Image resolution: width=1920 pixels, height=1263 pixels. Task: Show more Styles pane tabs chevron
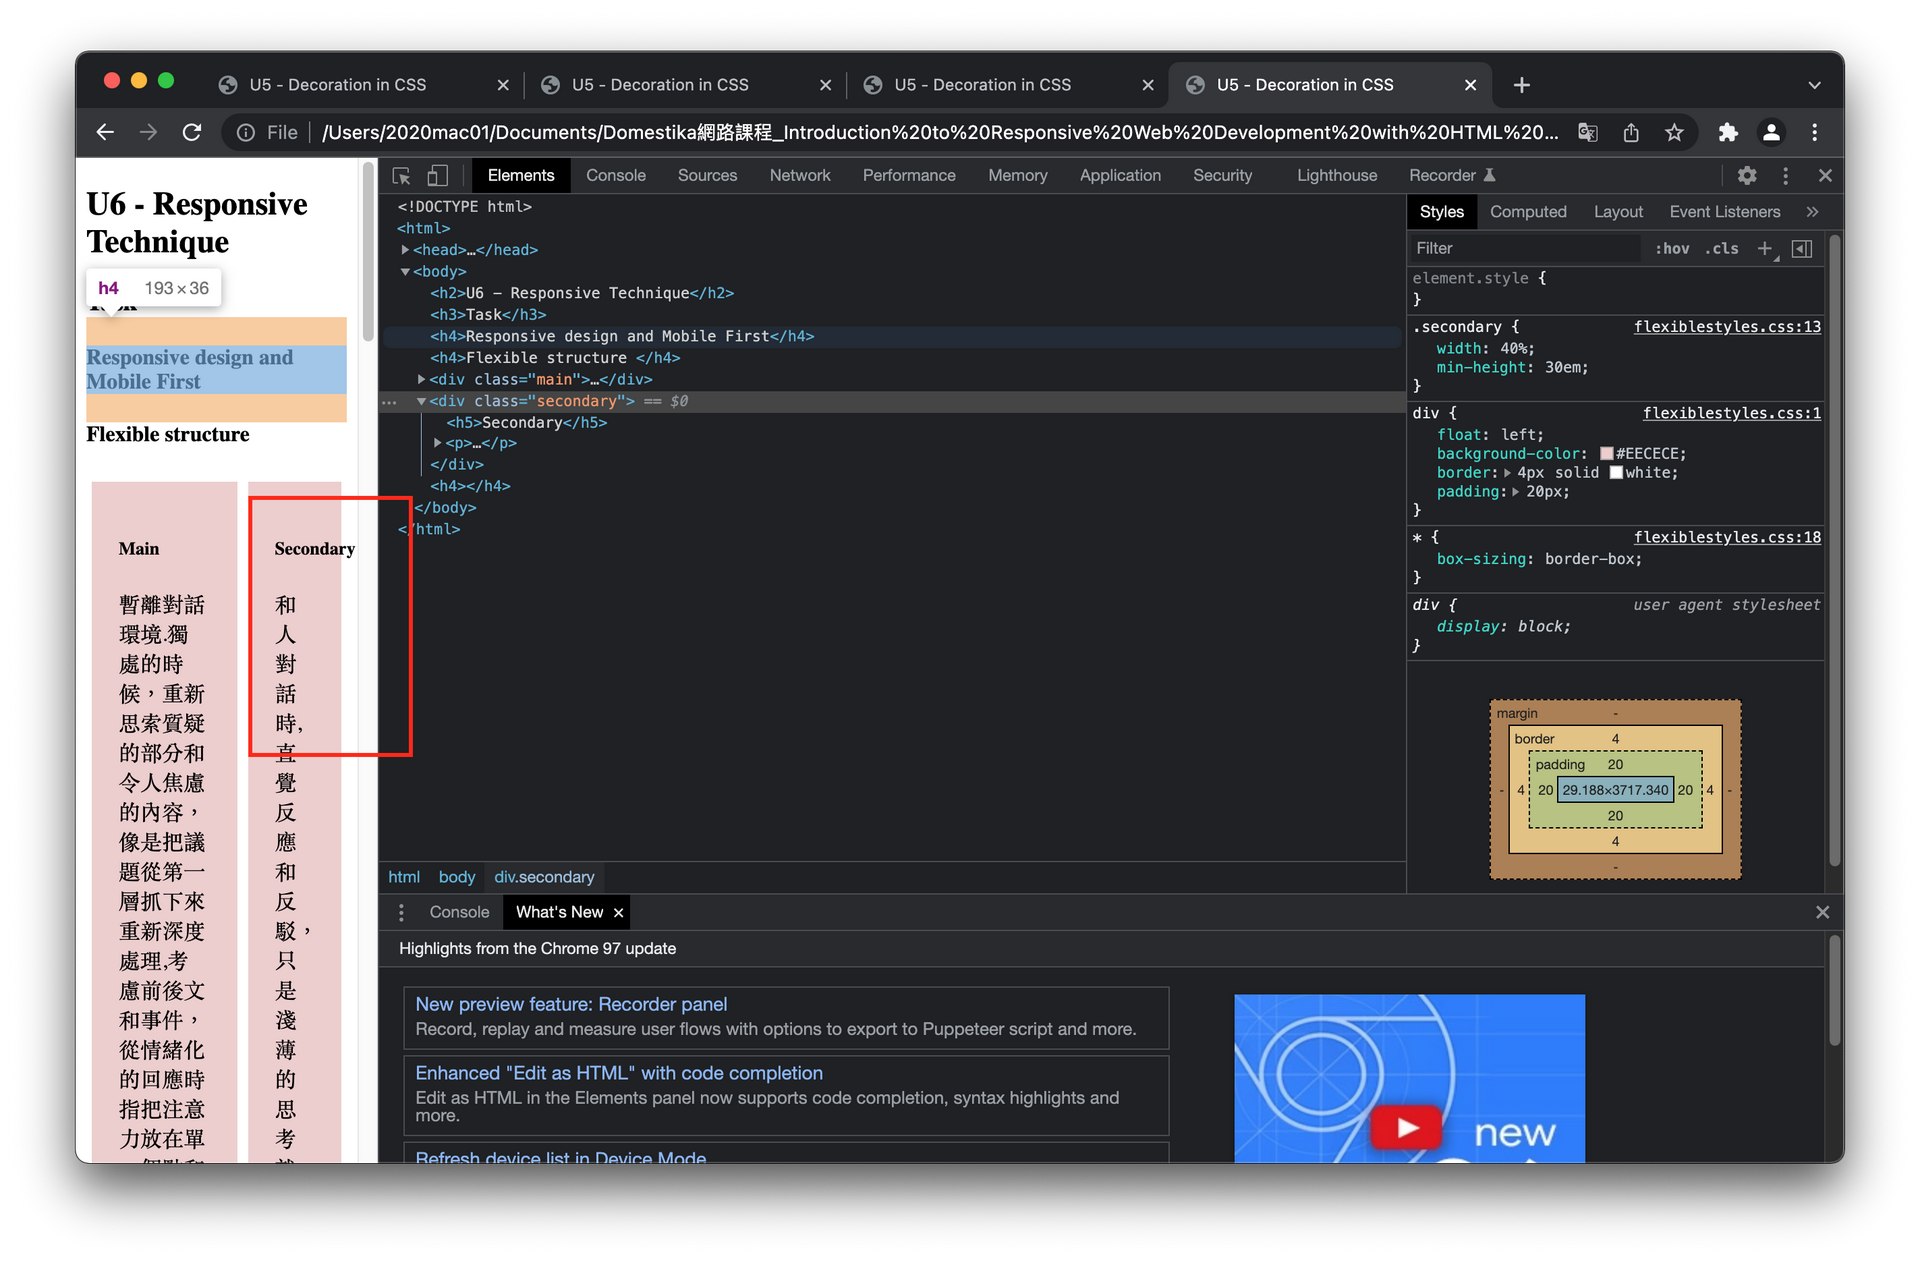(1812, 212)
